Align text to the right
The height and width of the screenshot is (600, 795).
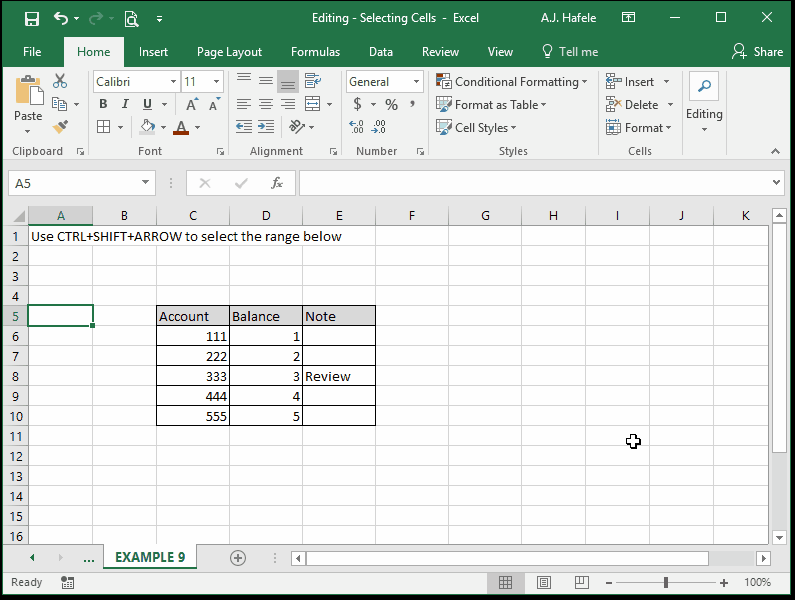(x=288, y=104)
